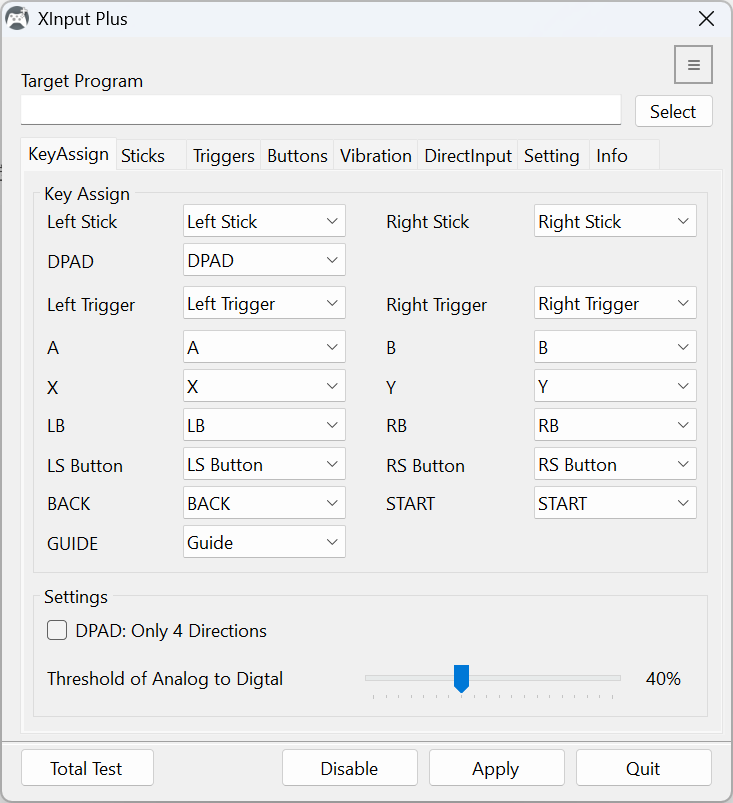The height and width of the screenshot is (803, 733).
Task: Expand the RB assignment dropdown
Action: [615, 425]
